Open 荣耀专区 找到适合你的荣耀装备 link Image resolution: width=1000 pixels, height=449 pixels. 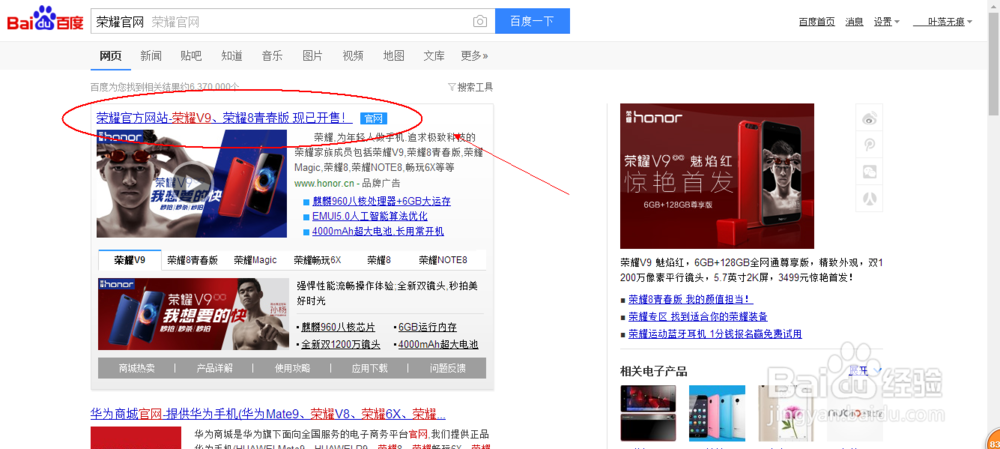coord(698,316)
